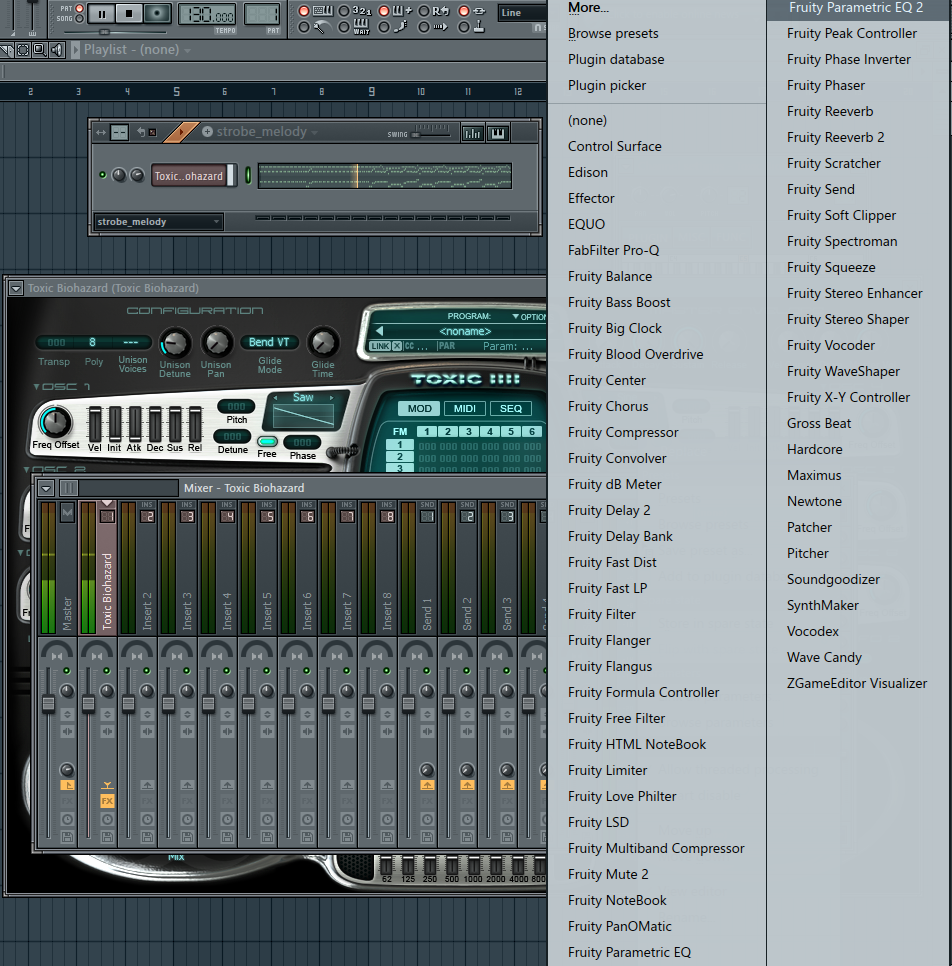This screenshot has height=966, width=952.
Task: Enable the typing keyboard to piano icon
Action: coord(323,10)
